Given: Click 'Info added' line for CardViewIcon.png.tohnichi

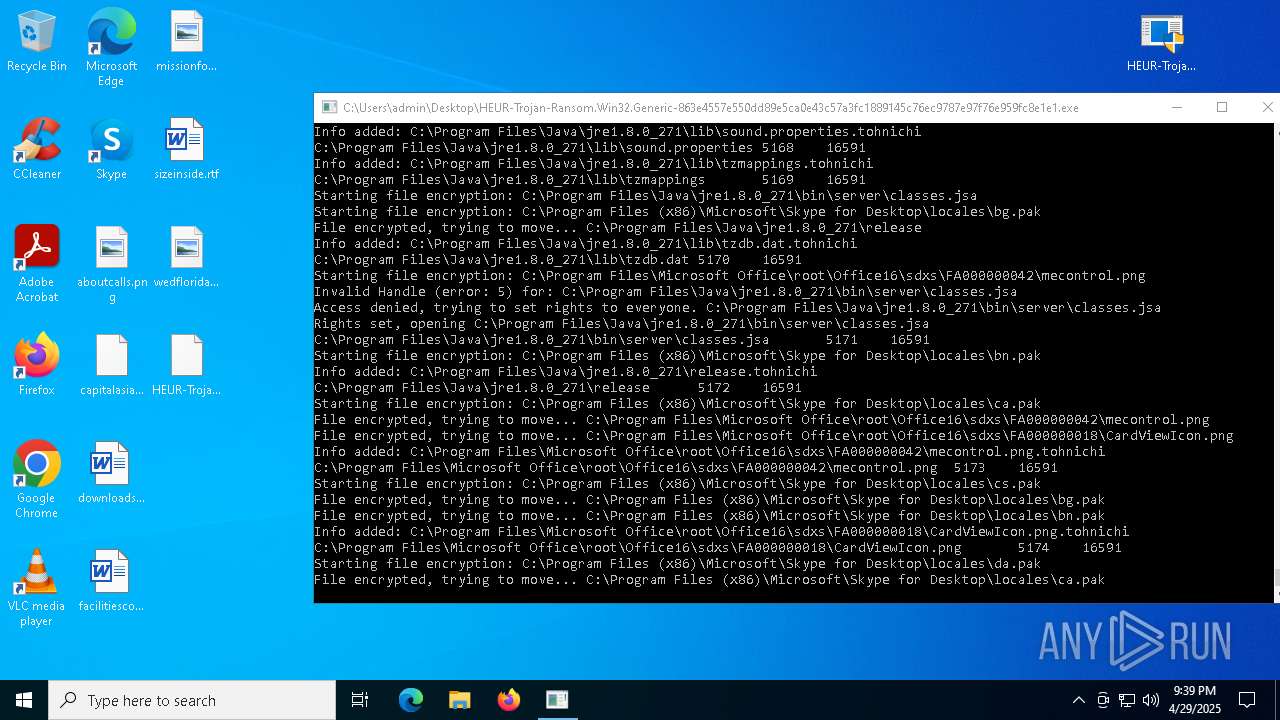Looking at the screenshot, I should pos(721,531).
